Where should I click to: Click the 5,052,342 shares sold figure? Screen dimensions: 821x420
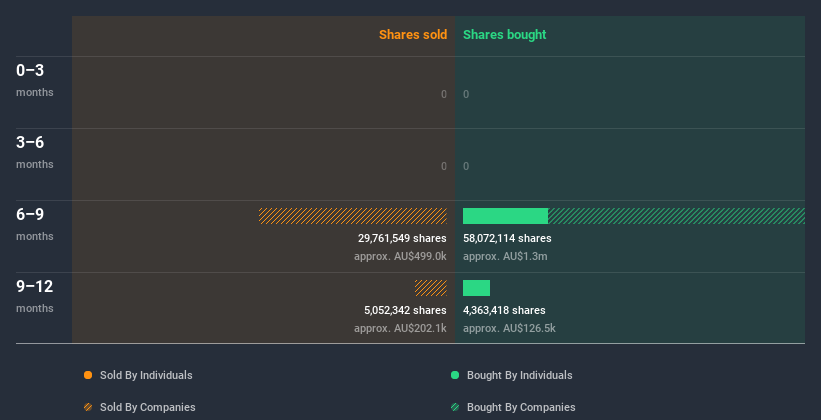[405, 310]
